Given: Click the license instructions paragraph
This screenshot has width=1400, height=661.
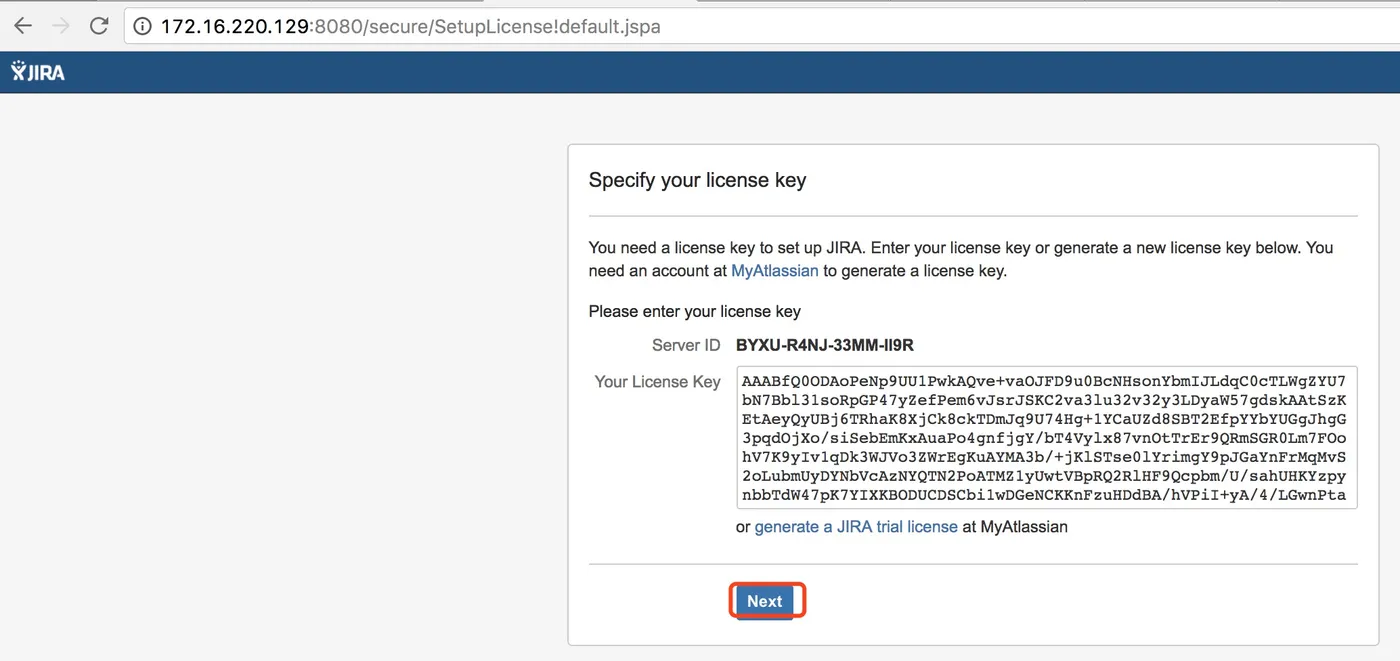Looking at the screenshot, I should pos(960,248).
